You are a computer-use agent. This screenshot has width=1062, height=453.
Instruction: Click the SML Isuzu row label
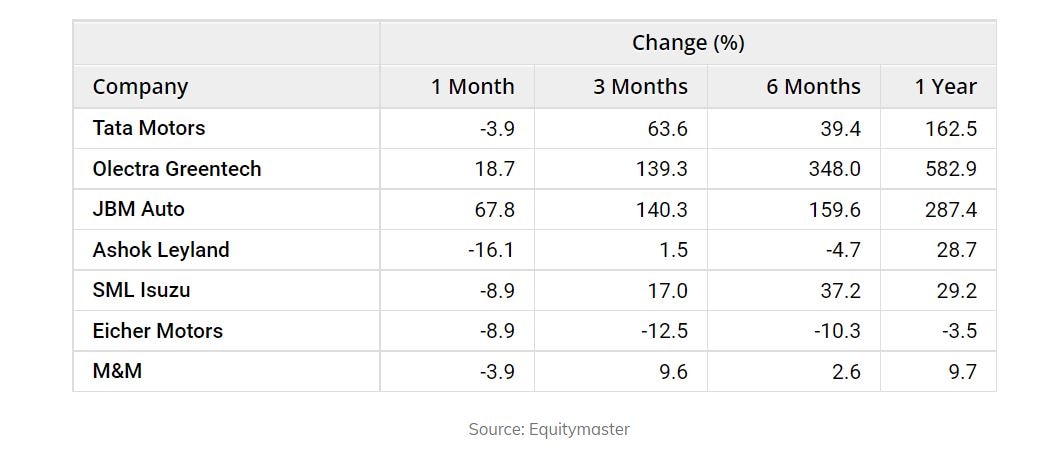point(142,291)
